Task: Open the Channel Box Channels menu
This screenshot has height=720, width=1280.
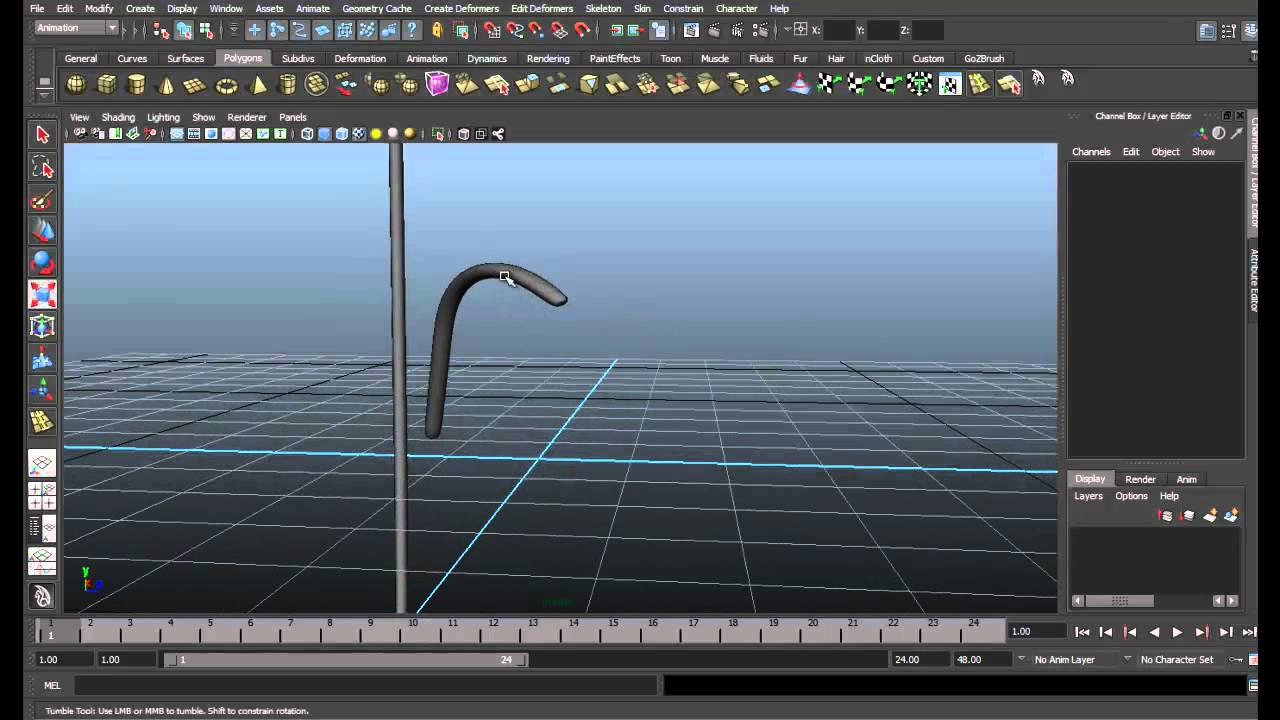Action: [x=1091, y=152]
